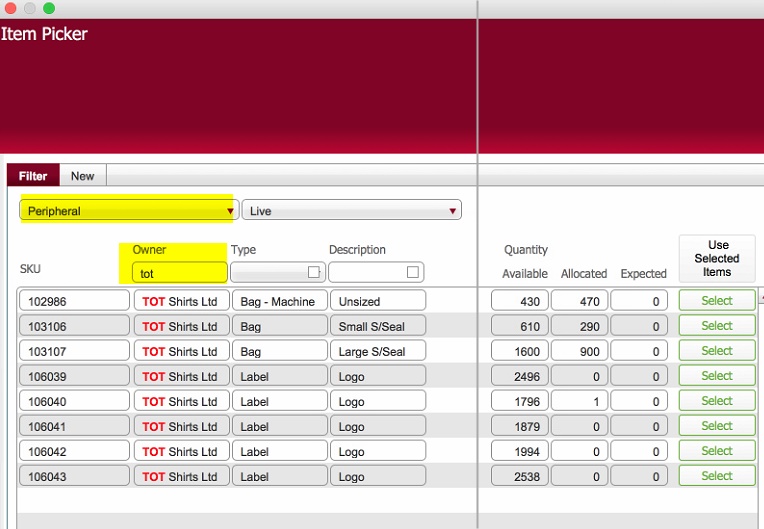Expand the Live status dropdown

point(351,211)
